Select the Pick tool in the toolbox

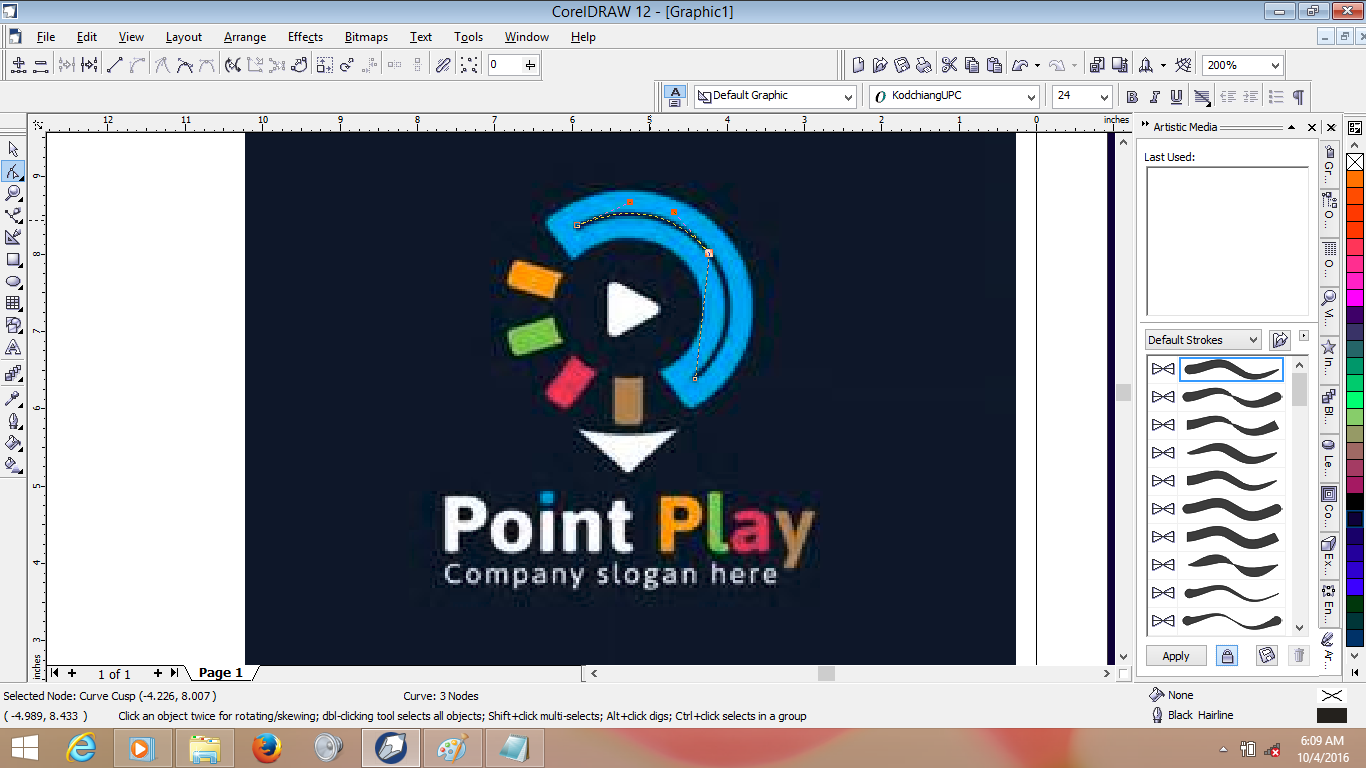click(x=14, y=150)
